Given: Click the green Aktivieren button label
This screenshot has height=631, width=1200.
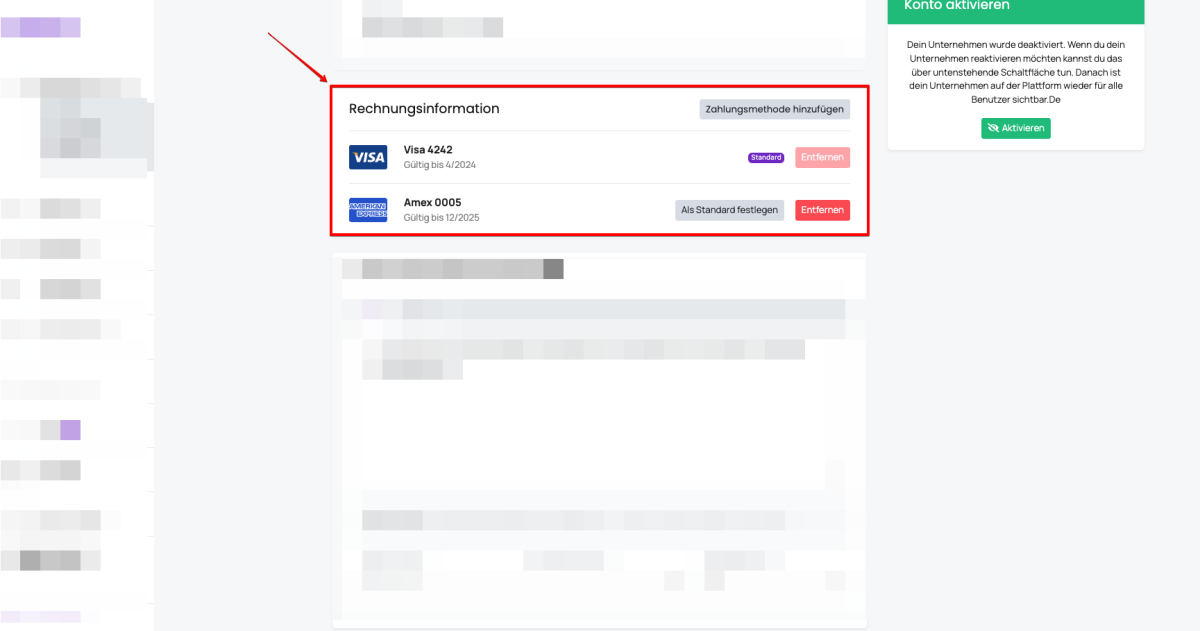Looking at the screenshot, I should click(1023, 128).
